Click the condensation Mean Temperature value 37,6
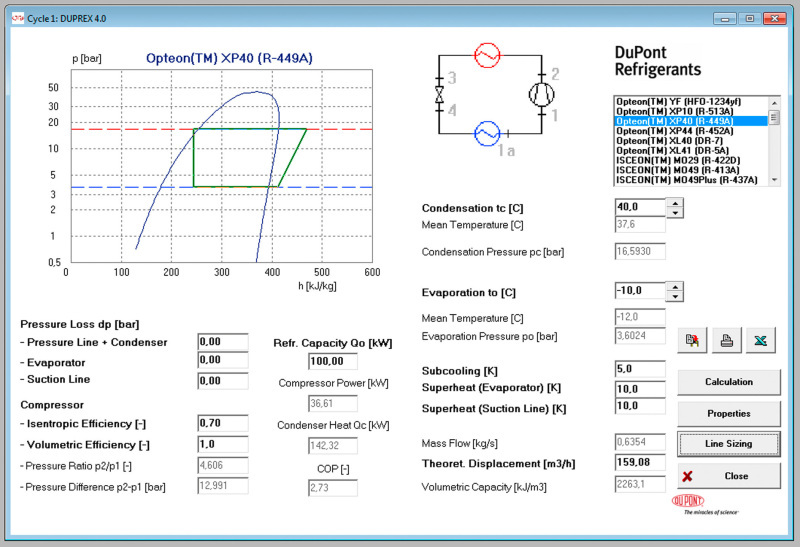This screenshot has width=800, height=547. pyautogui.click(x=640, y=224)
